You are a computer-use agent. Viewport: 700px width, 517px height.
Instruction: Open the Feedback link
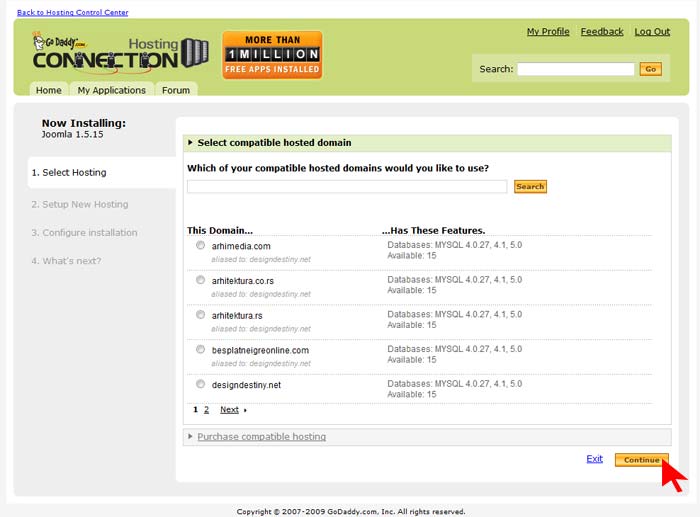click(x=602, y=32)
